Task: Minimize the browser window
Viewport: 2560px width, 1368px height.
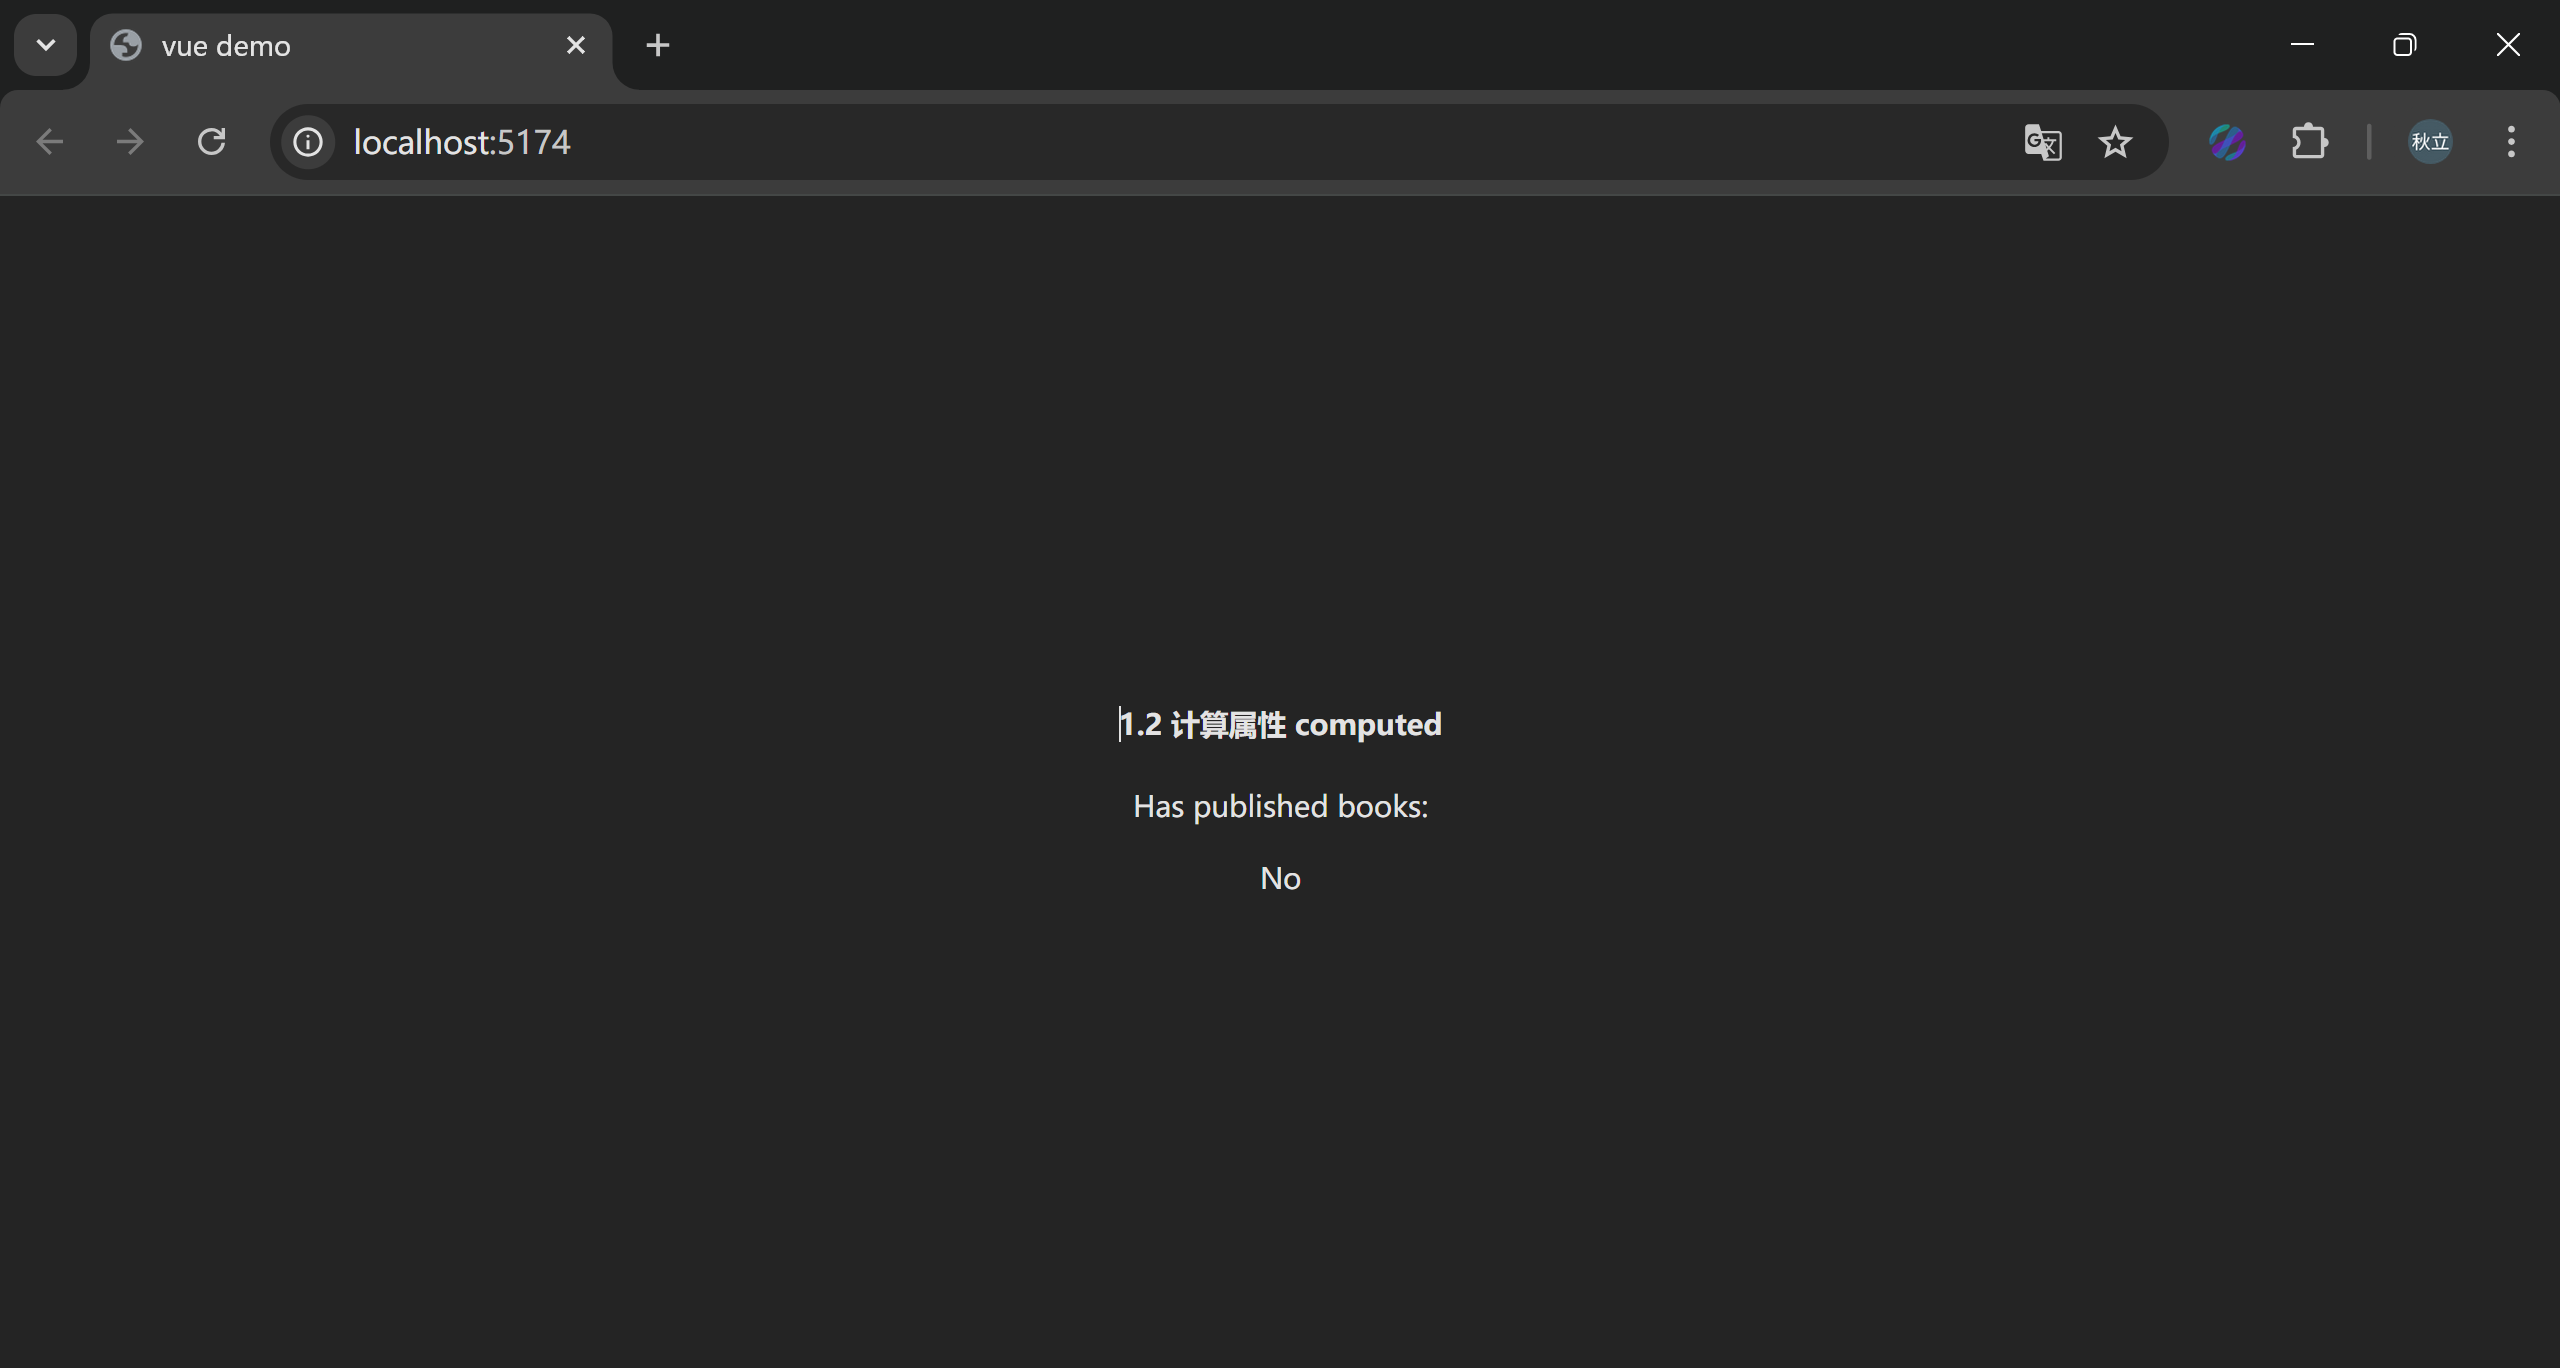Action: pos(2302,45)
